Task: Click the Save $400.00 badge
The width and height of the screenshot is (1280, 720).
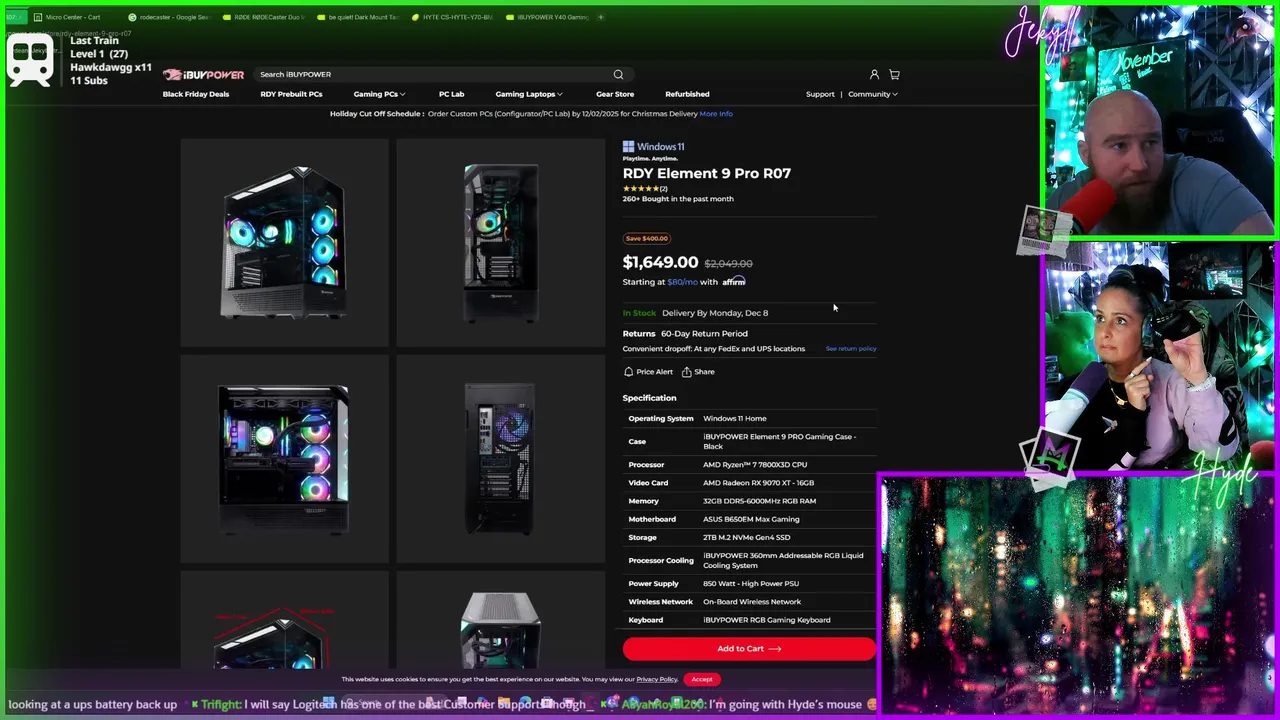Action: pyautogui.click(x=647, y=238)
